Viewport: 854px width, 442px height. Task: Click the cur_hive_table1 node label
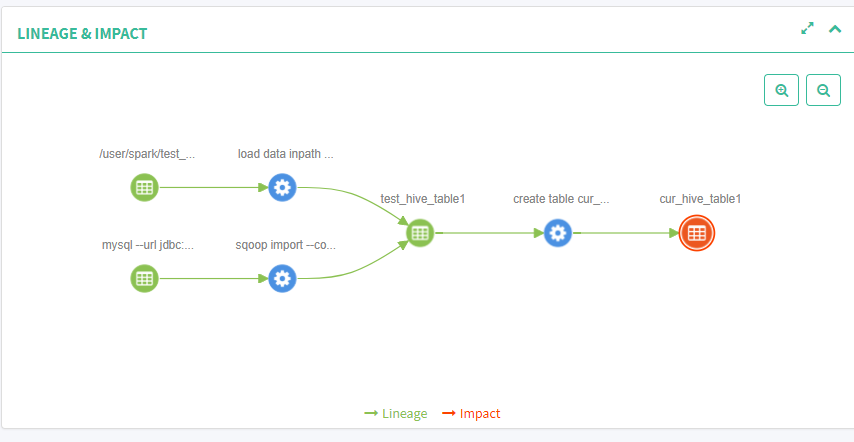pos(700,199)
